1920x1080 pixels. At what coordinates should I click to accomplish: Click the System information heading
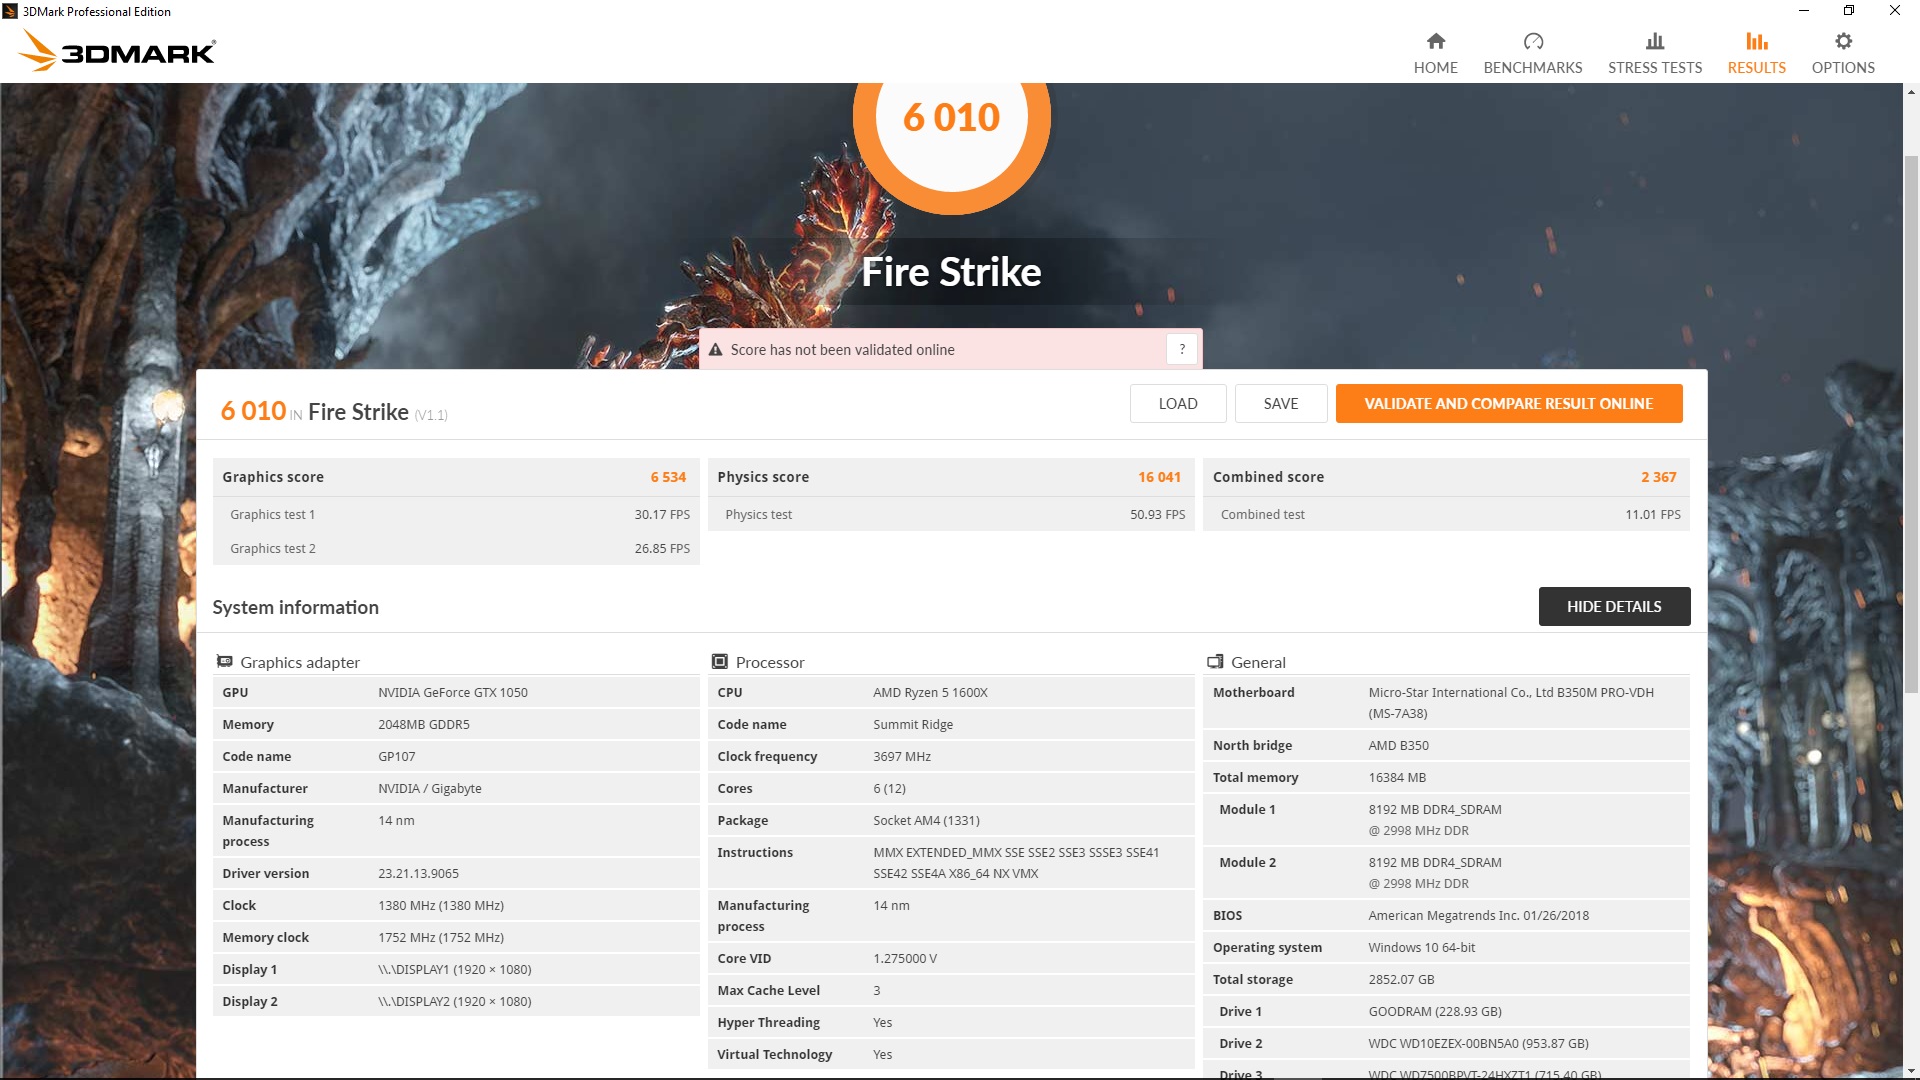click(295, 608)
